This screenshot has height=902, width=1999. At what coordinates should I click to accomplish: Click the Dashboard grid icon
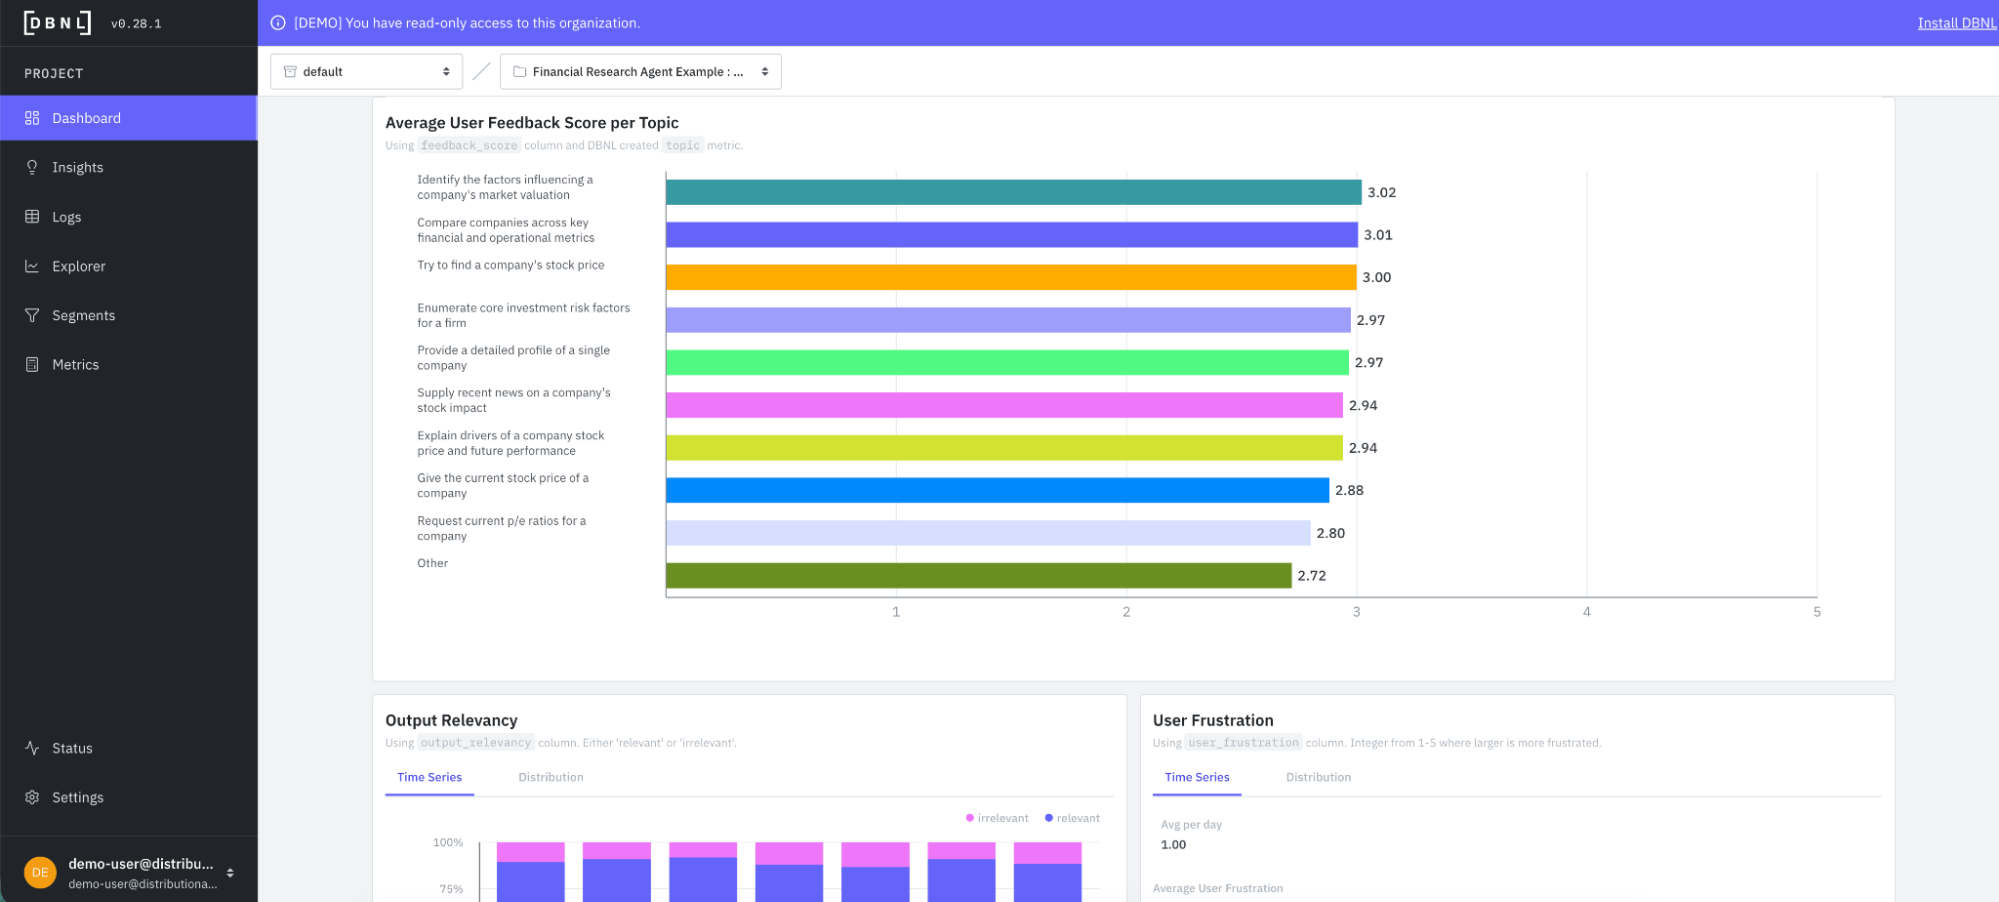32,118
